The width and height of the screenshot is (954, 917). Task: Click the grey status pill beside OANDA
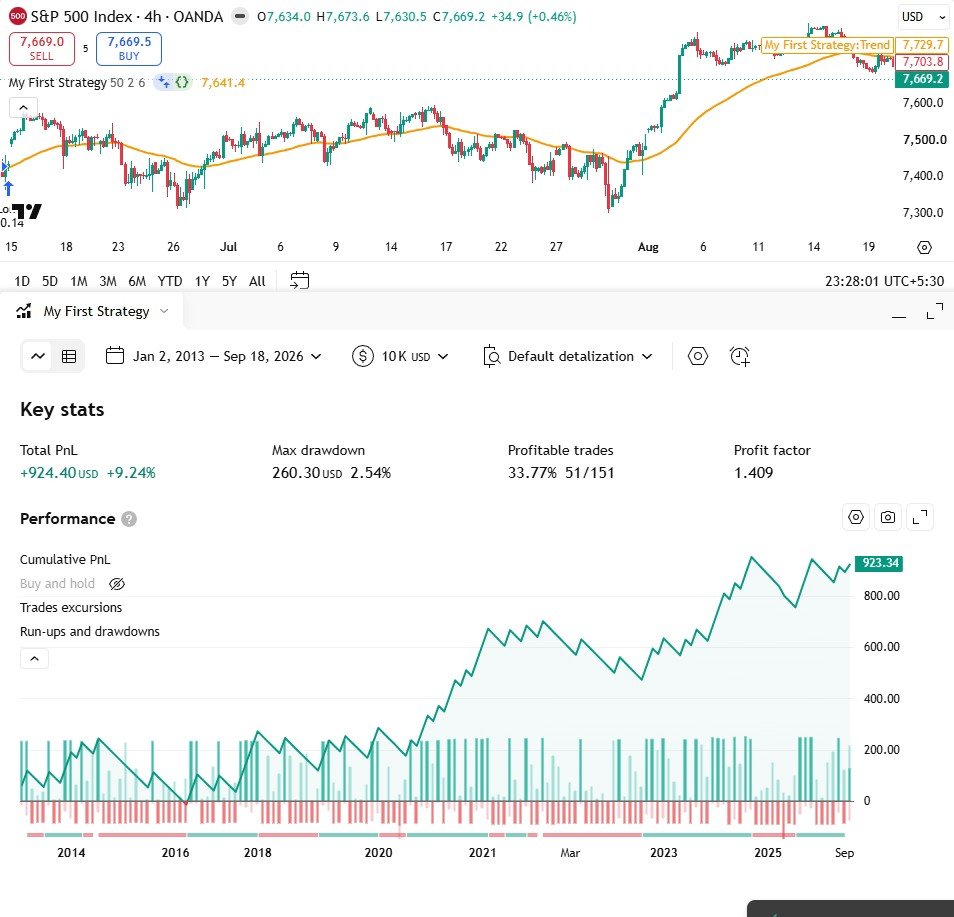click(x=240, y=16)
